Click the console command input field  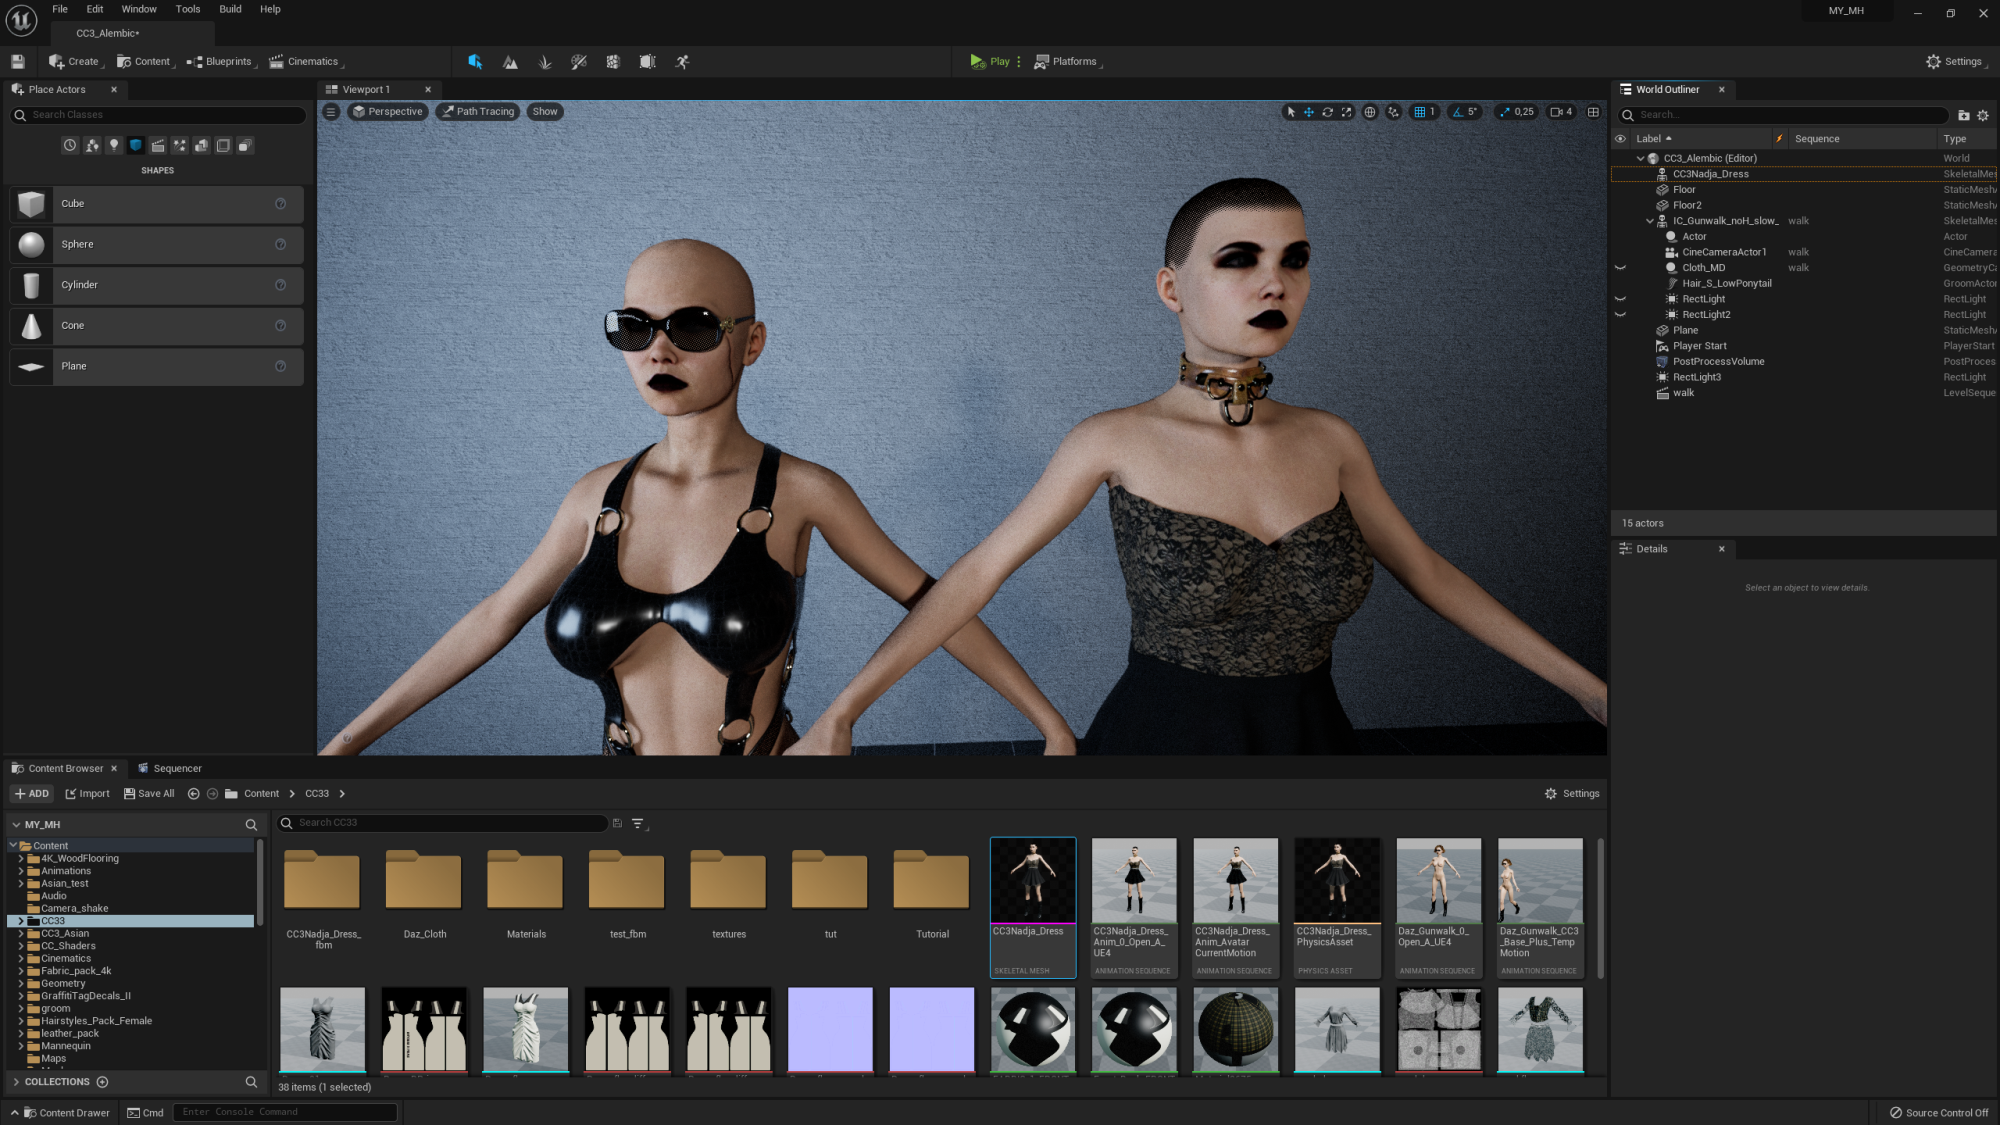click(286, 1112)
